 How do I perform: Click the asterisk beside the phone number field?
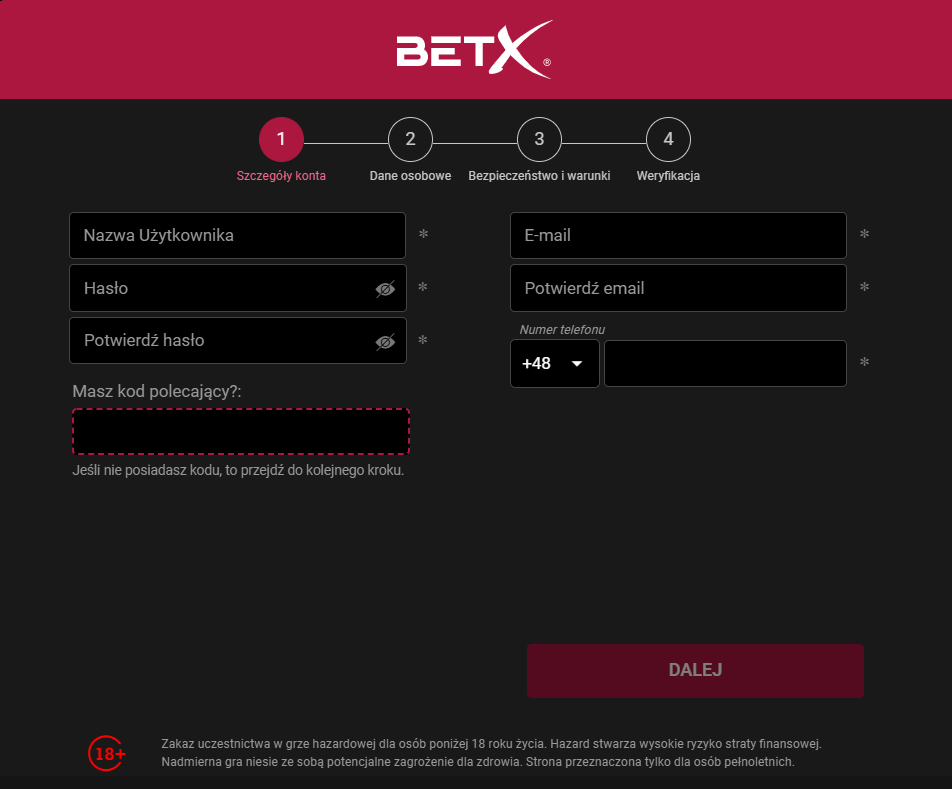[x=865, y=362]
